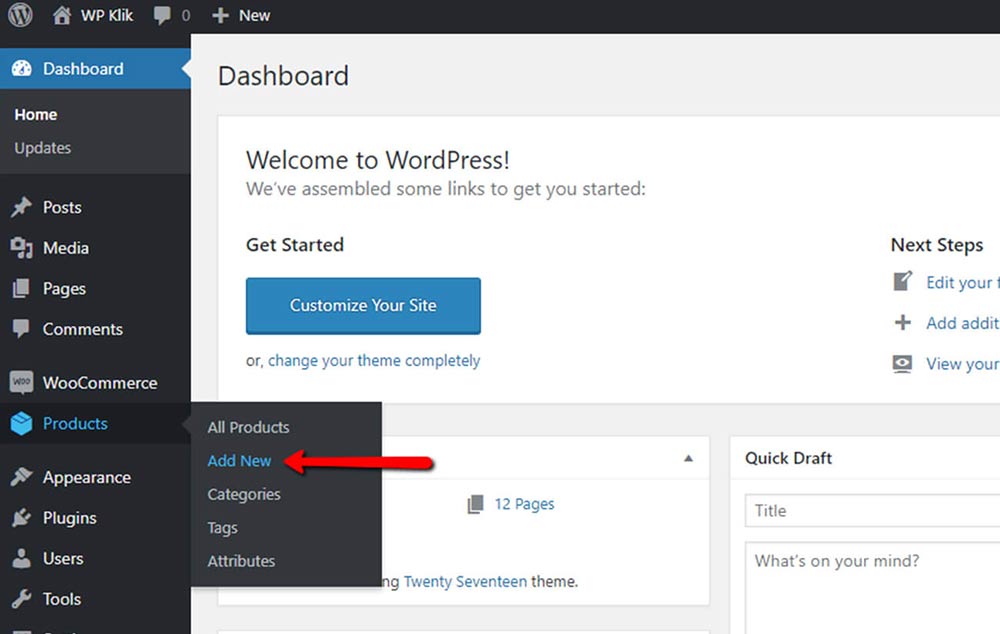1000x634 pixels.
Task: Click the Posts pushpin icon
Action: point(21,207)
